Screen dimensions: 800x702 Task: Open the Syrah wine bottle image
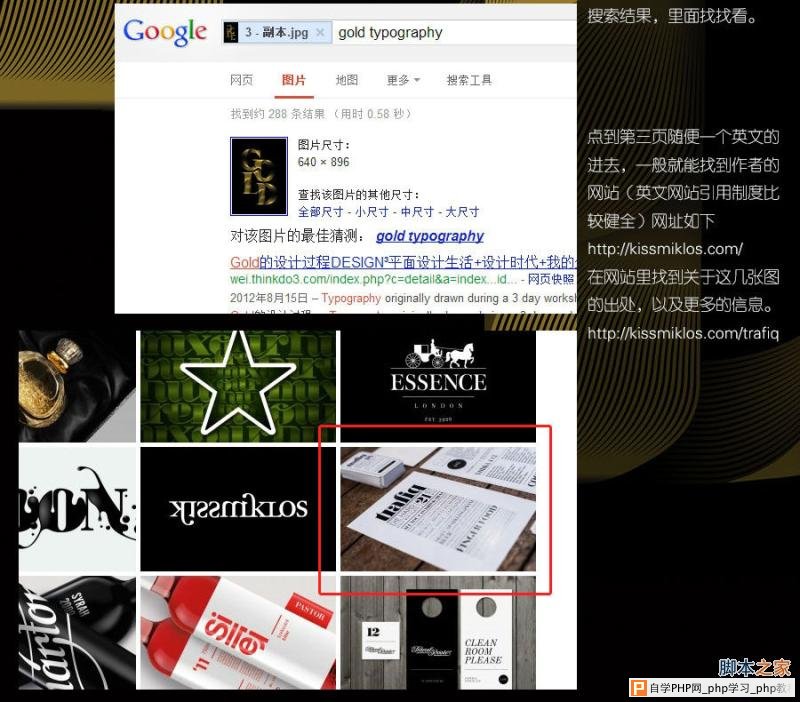coord(78,633)
